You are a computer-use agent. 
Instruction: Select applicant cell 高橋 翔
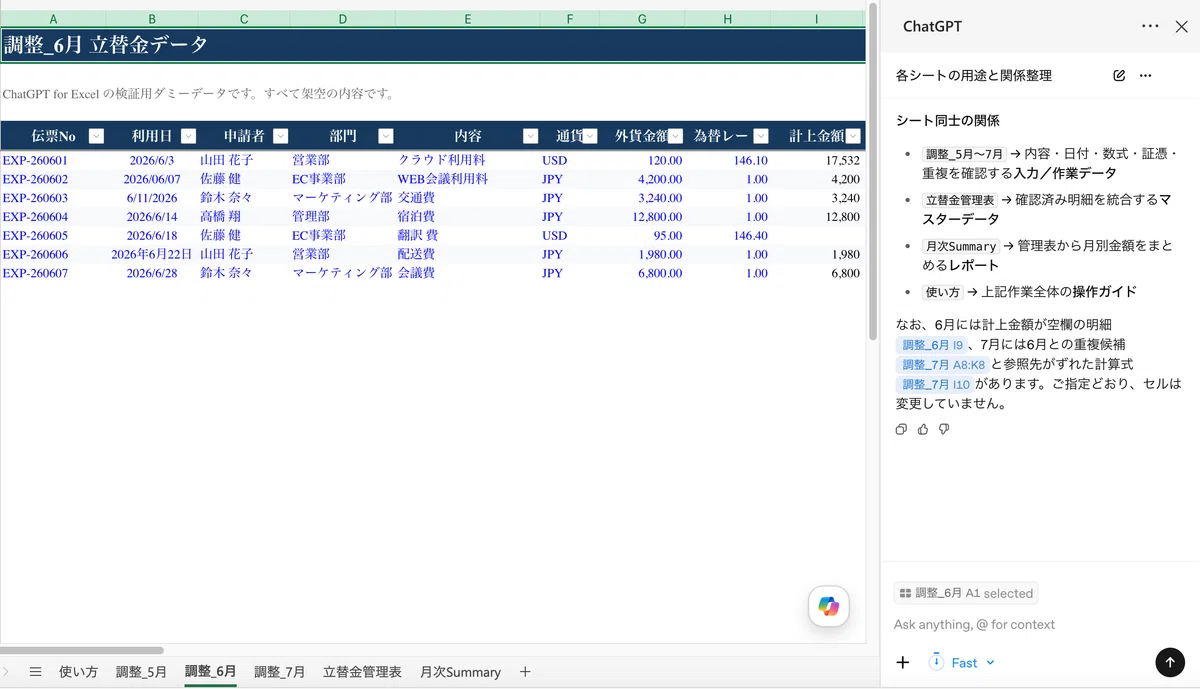click(x=244, y=216)
